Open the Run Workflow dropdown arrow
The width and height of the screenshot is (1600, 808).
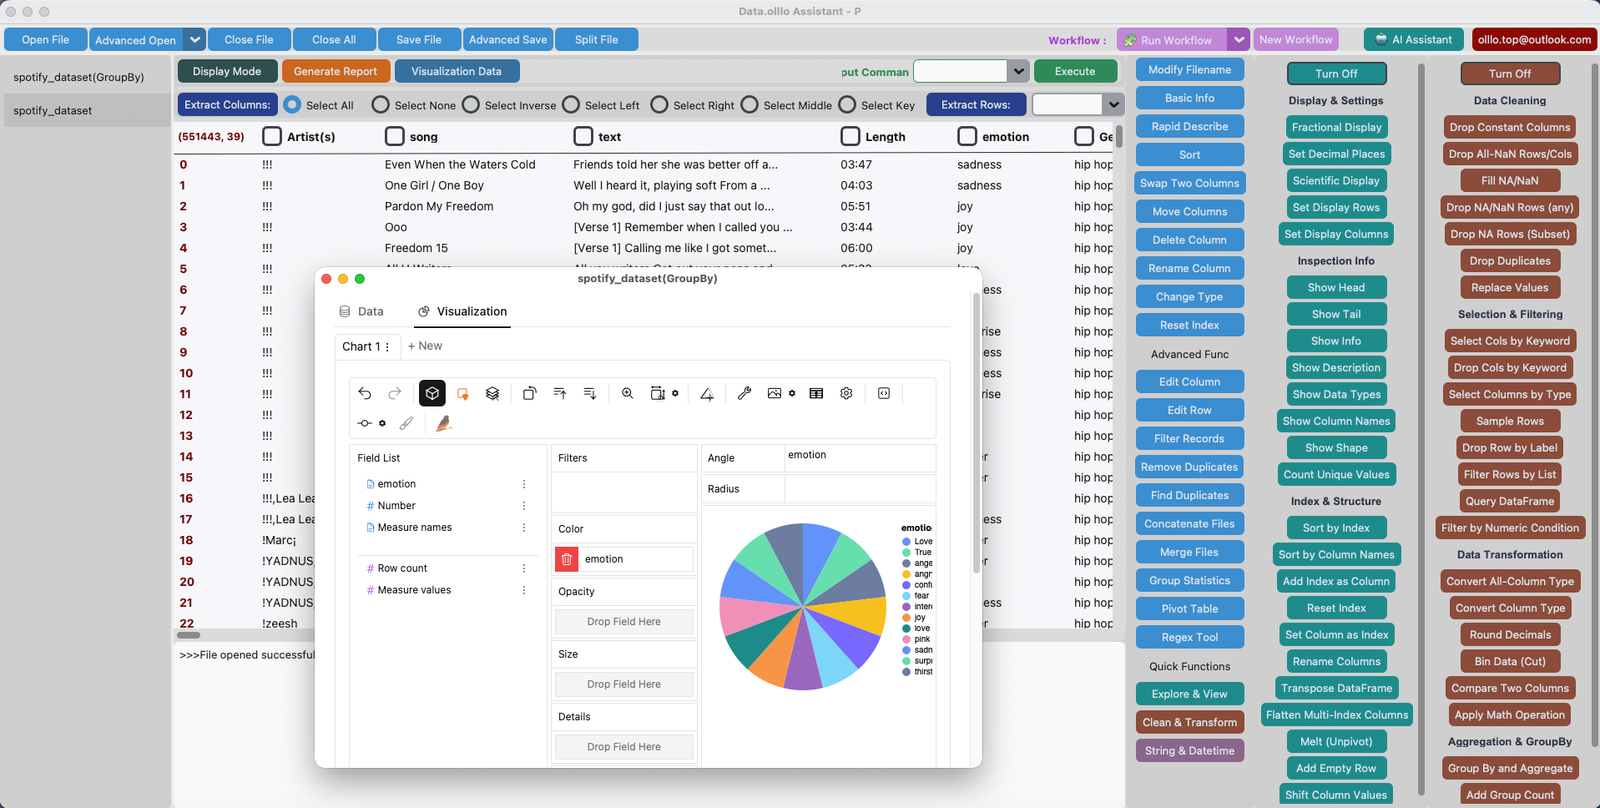point(1239,40)
